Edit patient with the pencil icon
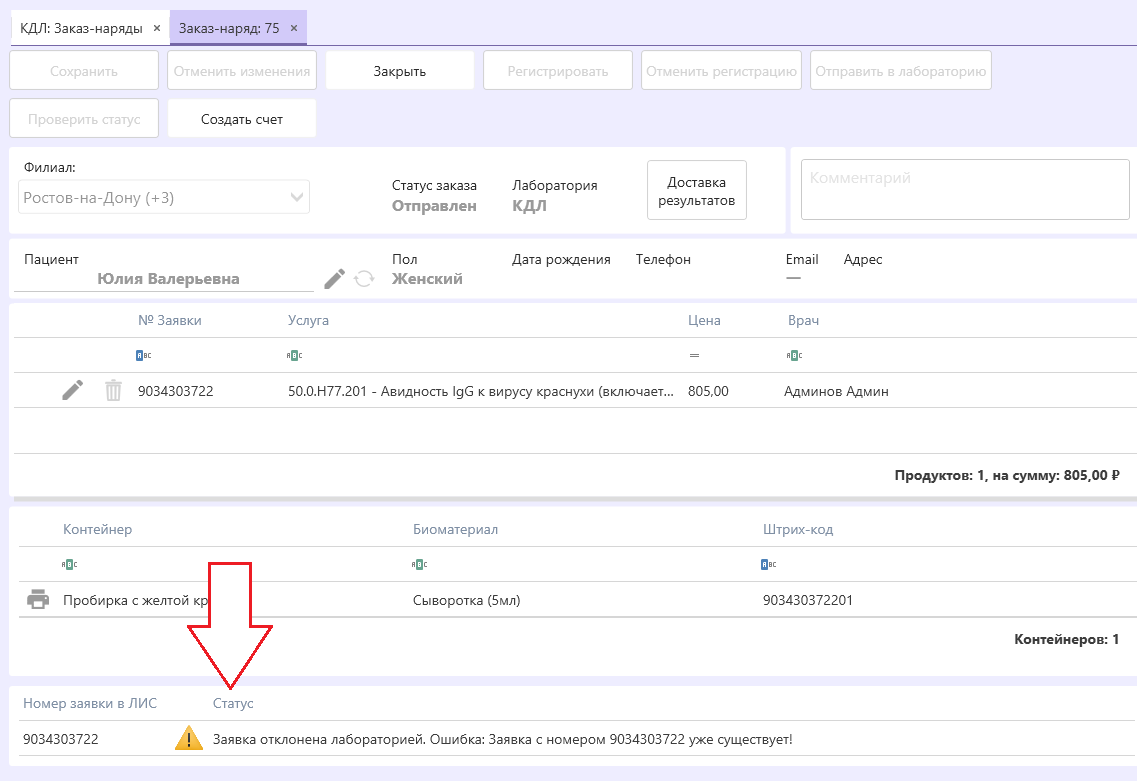The width and height of the screenshot is (1141, 781). 334,279
